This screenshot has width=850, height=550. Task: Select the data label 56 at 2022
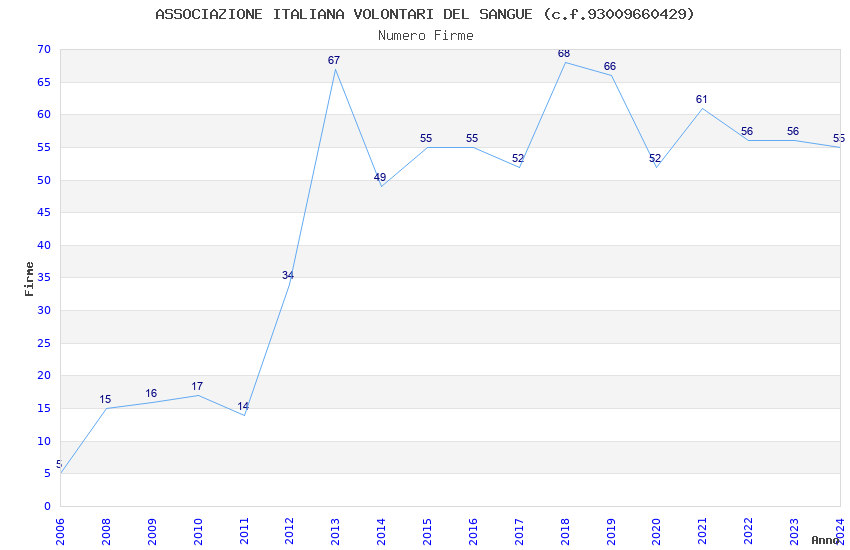point(747,131)
